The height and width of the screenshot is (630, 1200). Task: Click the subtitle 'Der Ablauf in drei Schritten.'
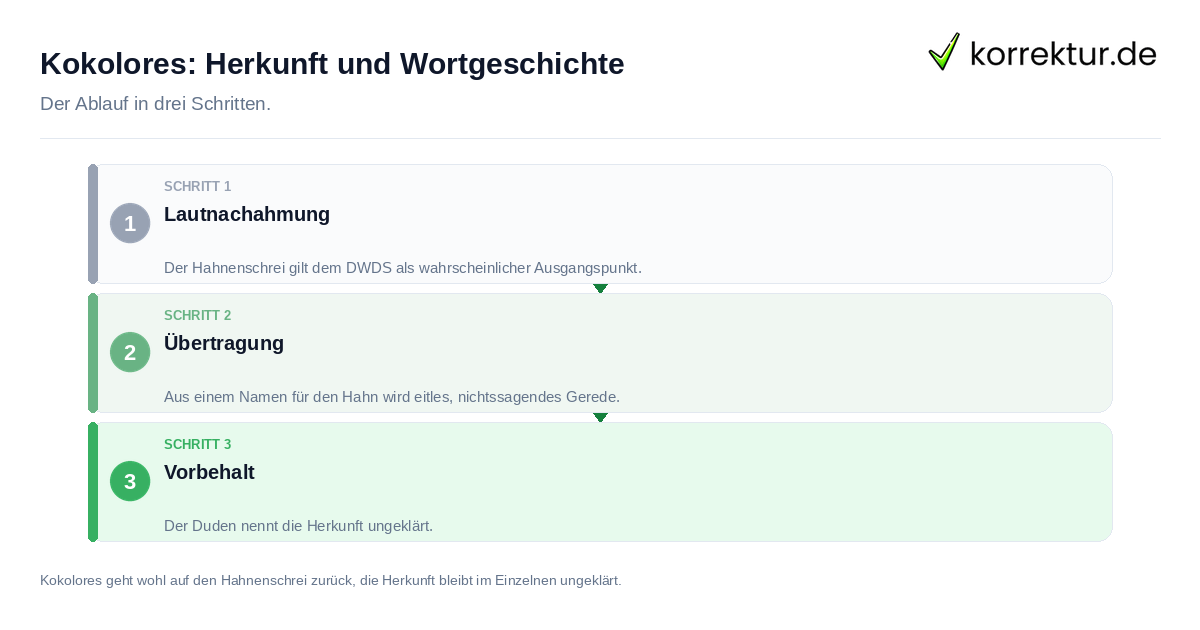155,104
